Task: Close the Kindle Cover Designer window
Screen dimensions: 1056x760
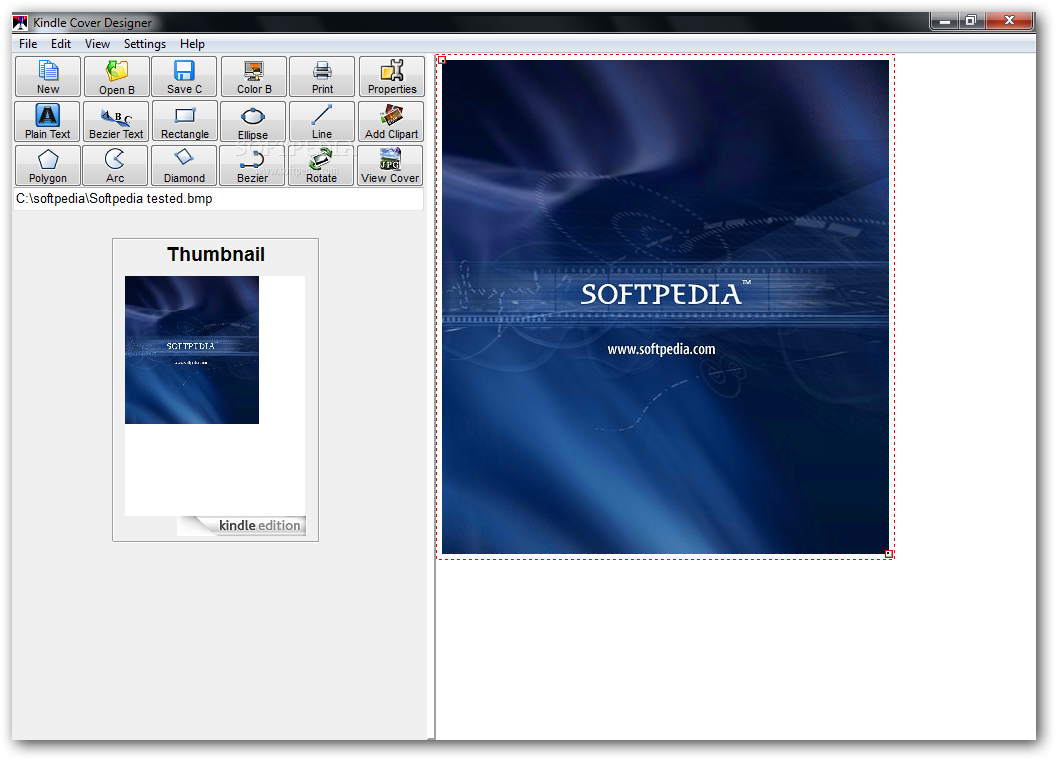Action: [x=1009, y=21]
